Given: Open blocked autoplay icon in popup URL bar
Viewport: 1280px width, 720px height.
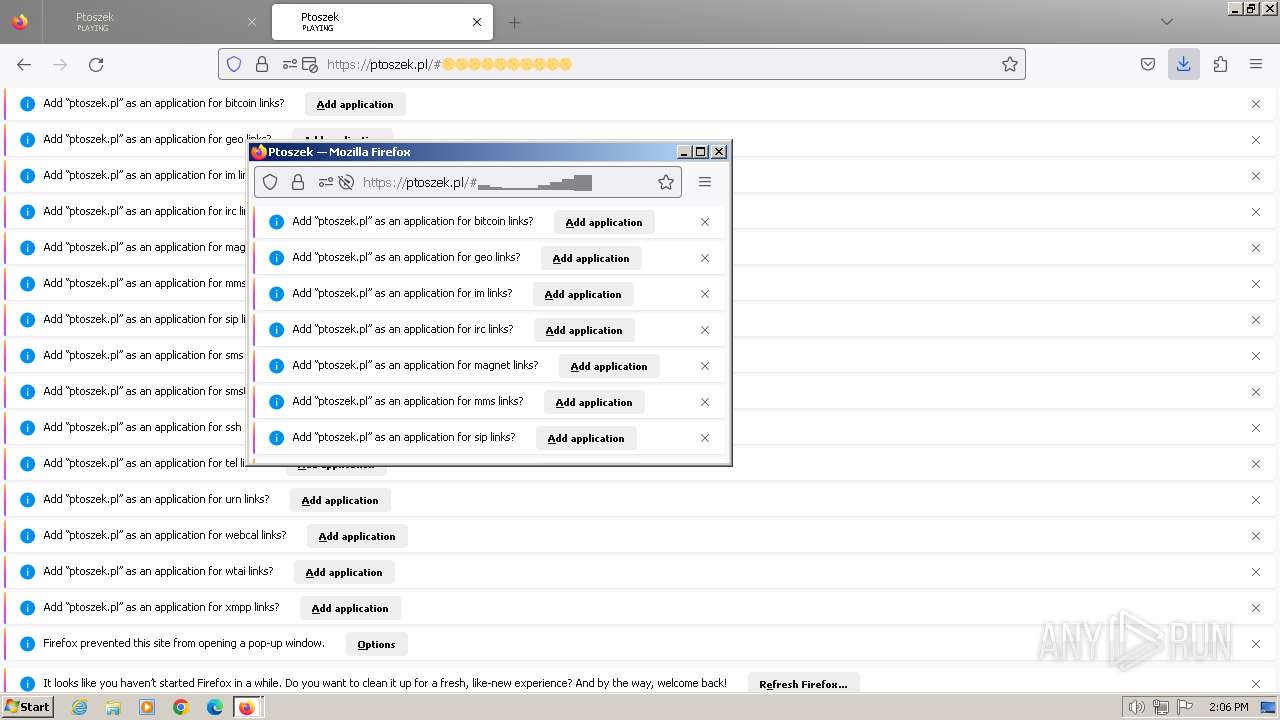Looking at the screenshot, I should [x=346, y=182].
